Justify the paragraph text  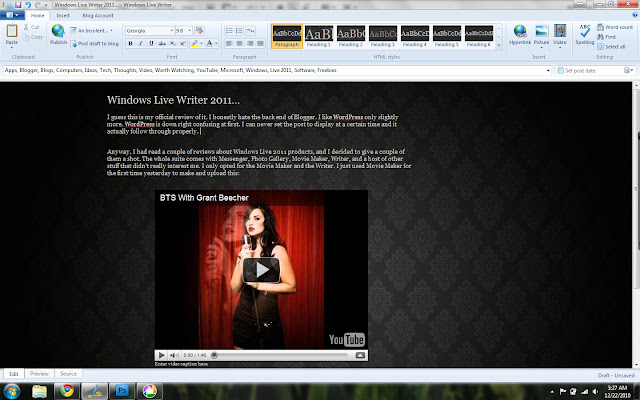260,43
